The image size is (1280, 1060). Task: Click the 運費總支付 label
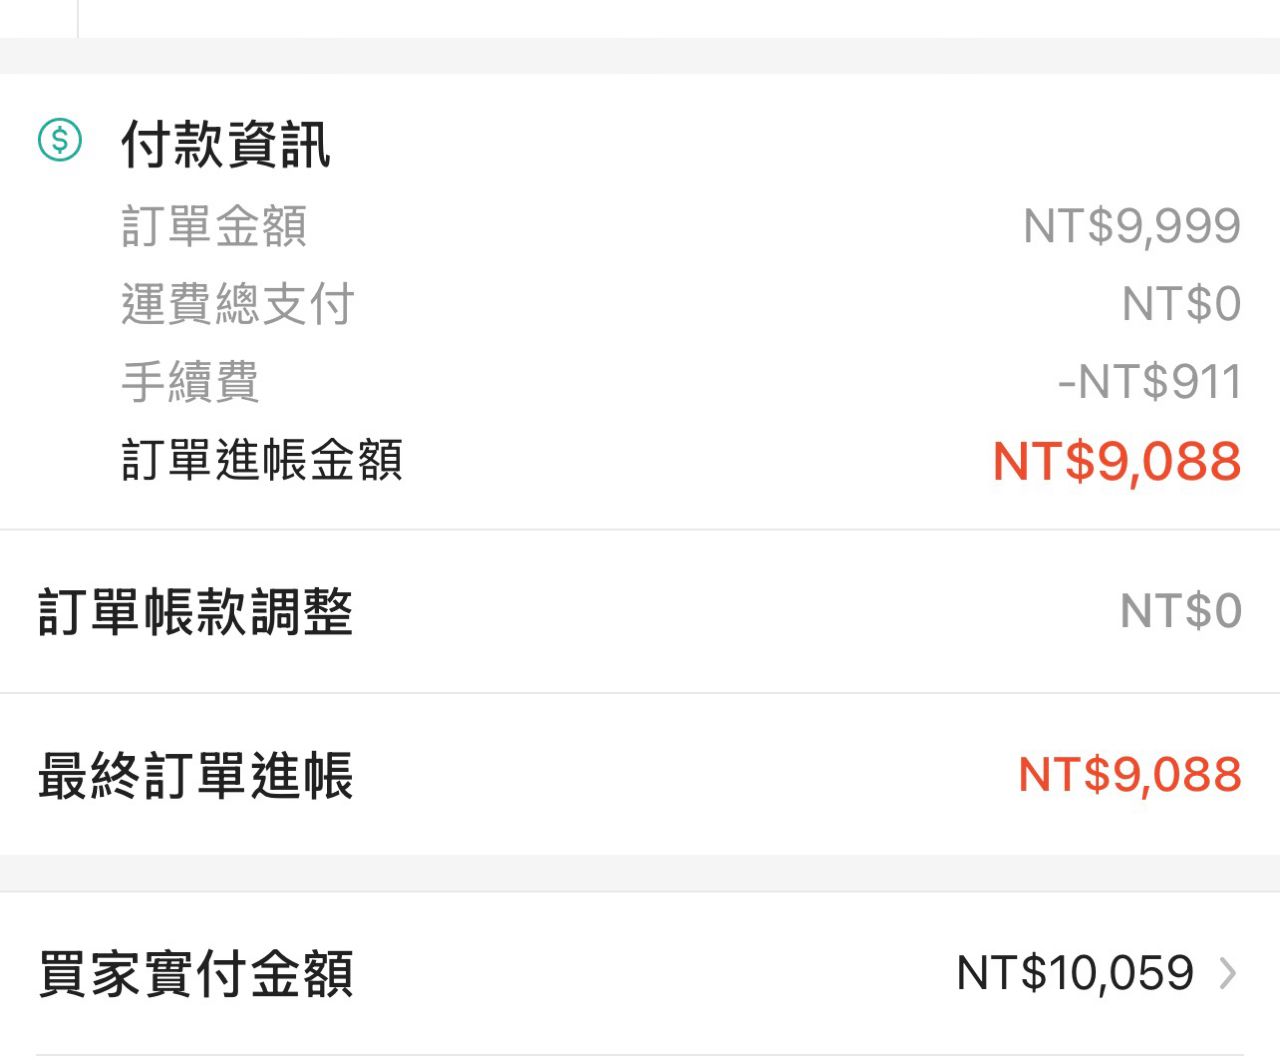point(238,304)
